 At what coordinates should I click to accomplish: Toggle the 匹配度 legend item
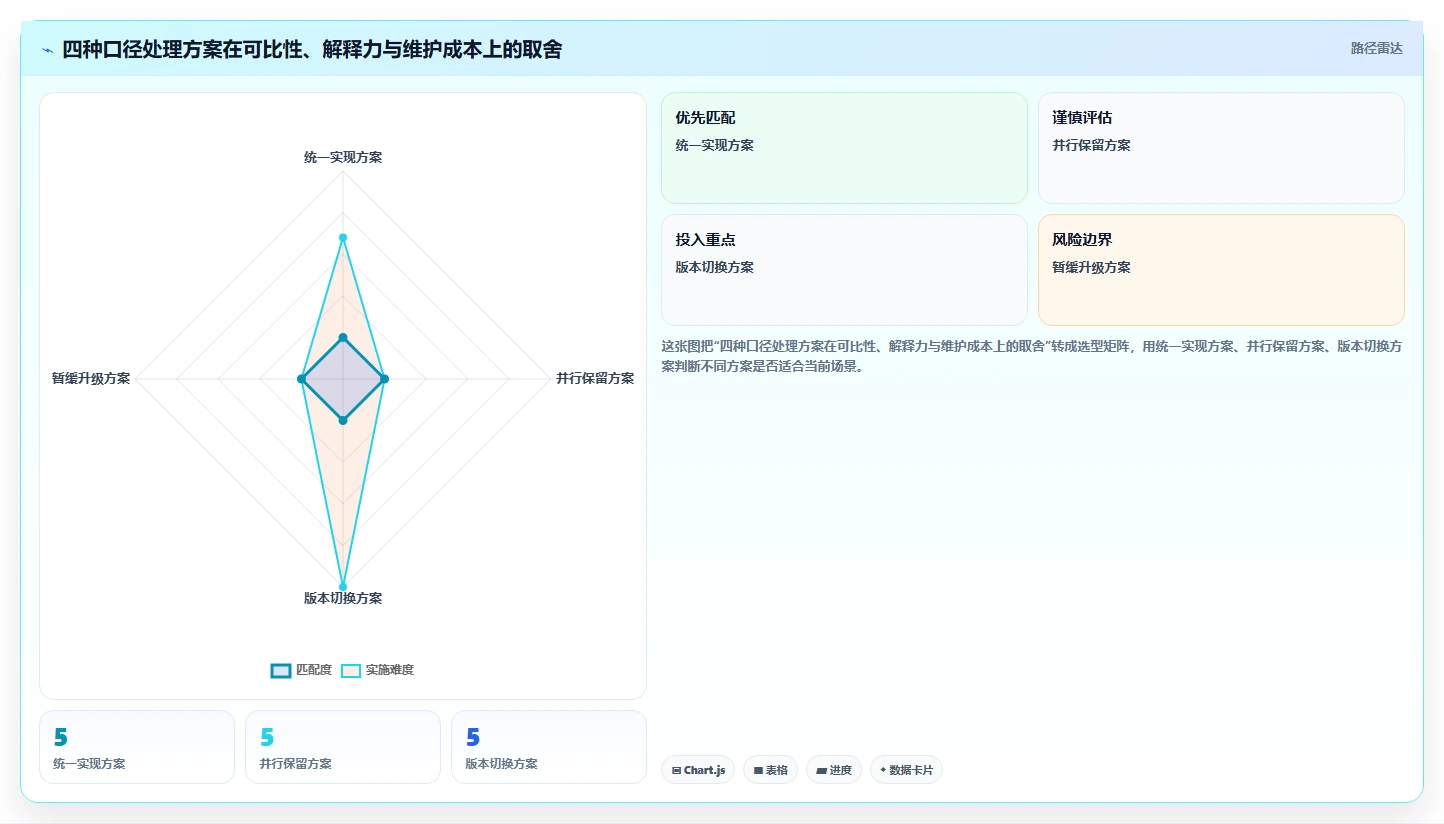pos(301,670)
